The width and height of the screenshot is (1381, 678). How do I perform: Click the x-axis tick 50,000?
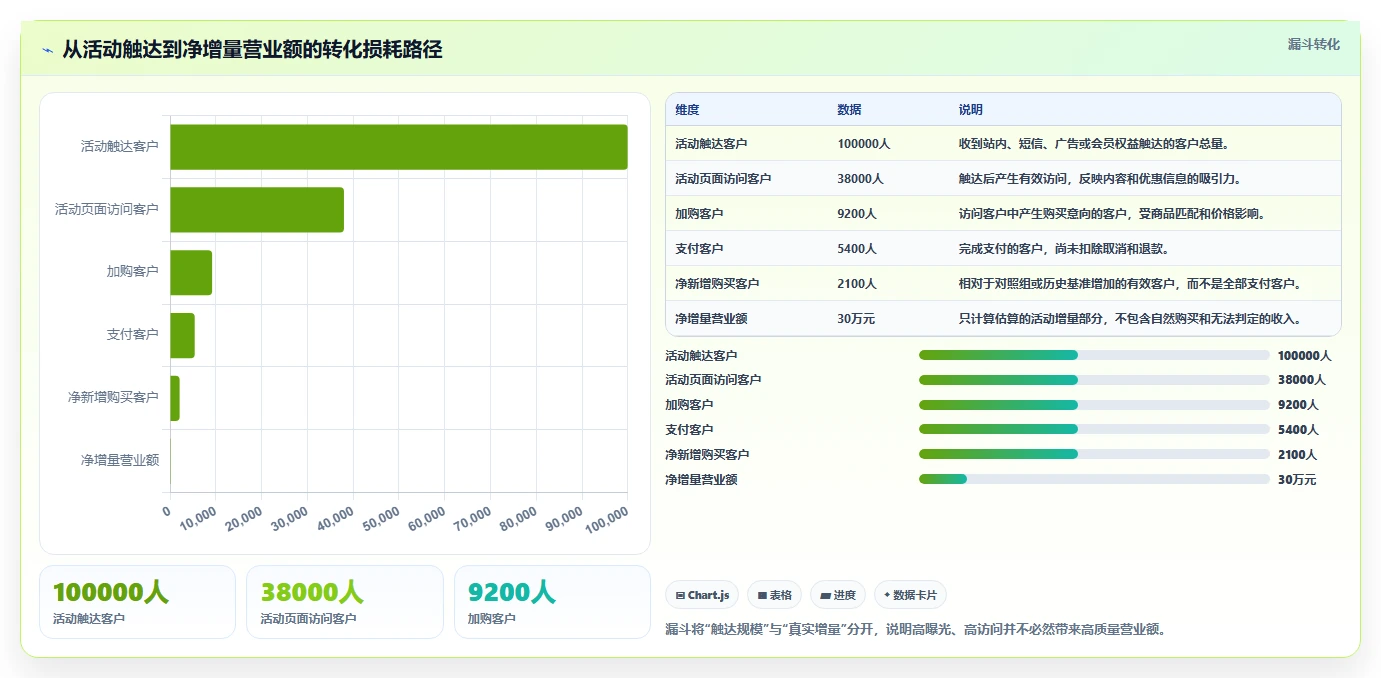(383, 518)
